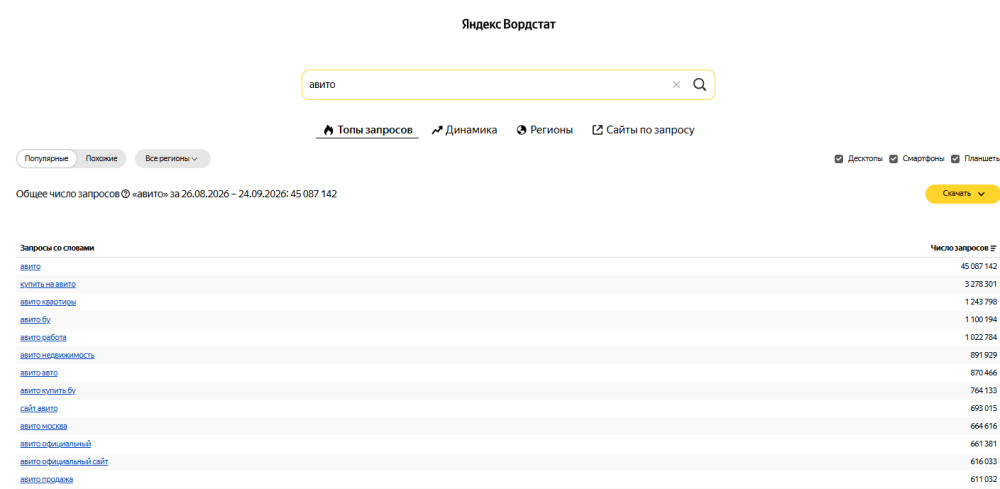Click the value 764 133
The image size is (1000, 489).
pos(984,391)
